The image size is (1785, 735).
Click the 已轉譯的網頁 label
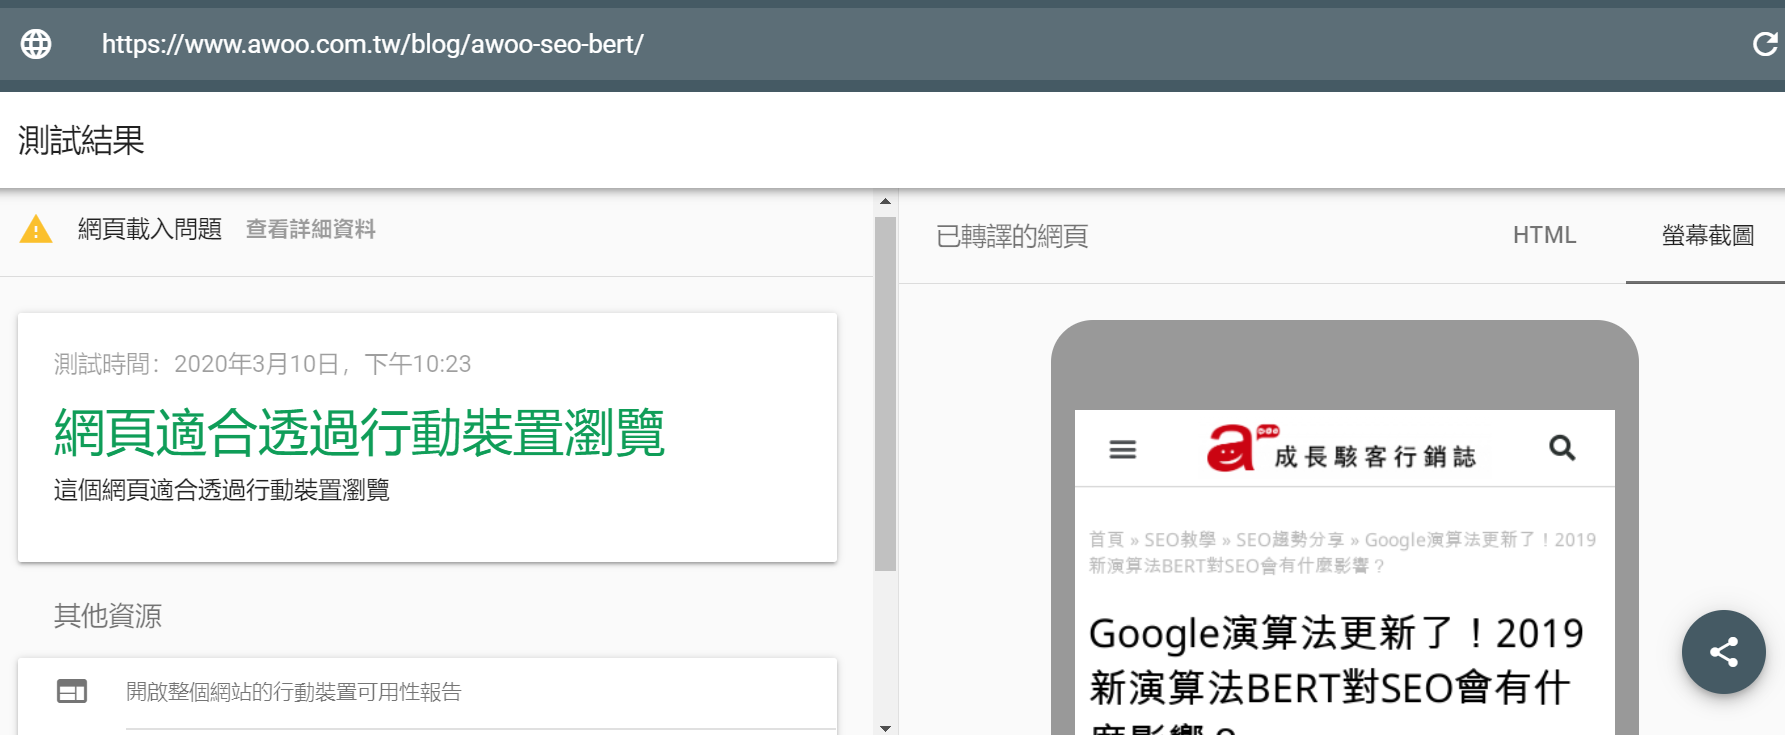tap(1012, 236)
